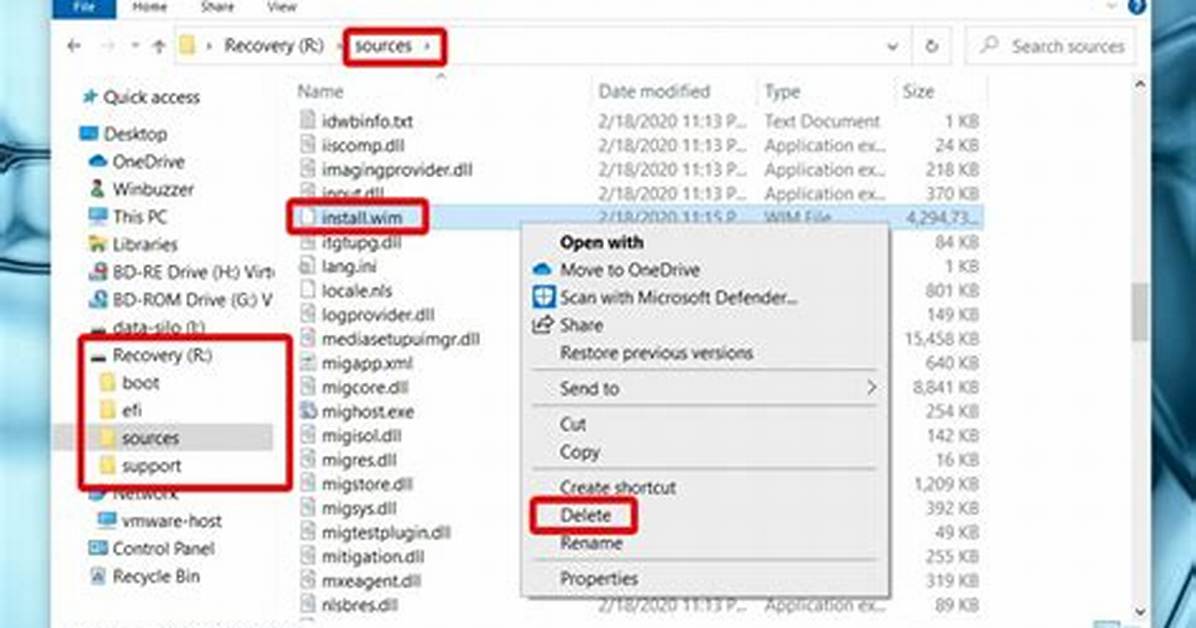Image resolution: width=1196 pixels, height=628 pixels.
Task: Select vmware-host network icon
Action: [107, 521]
